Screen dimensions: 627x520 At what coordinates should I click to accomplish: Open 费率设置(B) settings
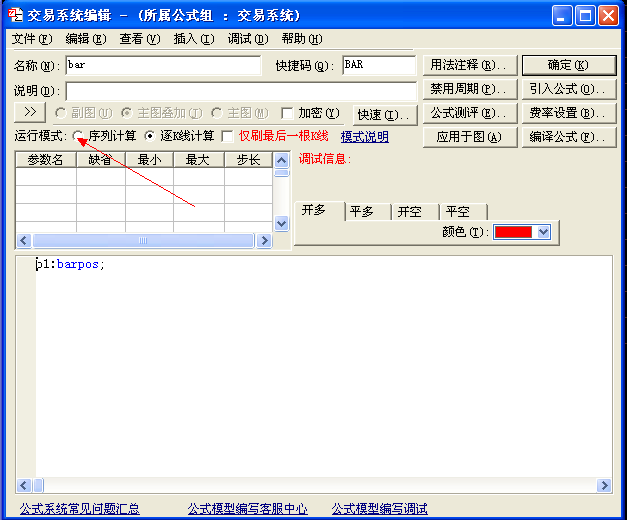(x=569, y=113)
